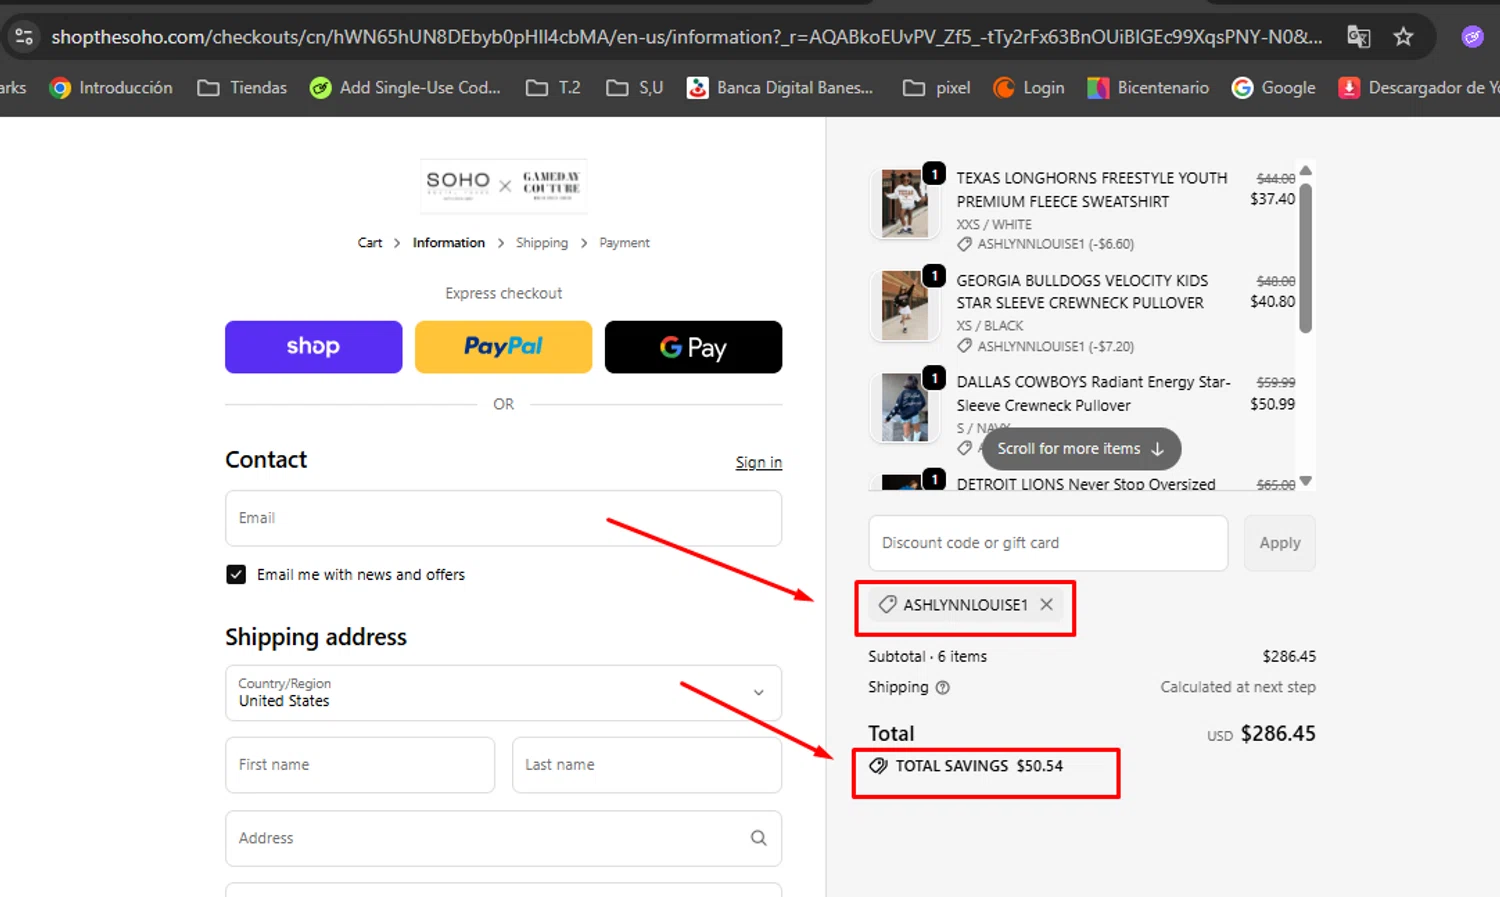The height and width of the screenshot is (897, 1500).
Task: Remove the ASHLYNNLOUISE1 discount code
Action: pos(1046,605)
